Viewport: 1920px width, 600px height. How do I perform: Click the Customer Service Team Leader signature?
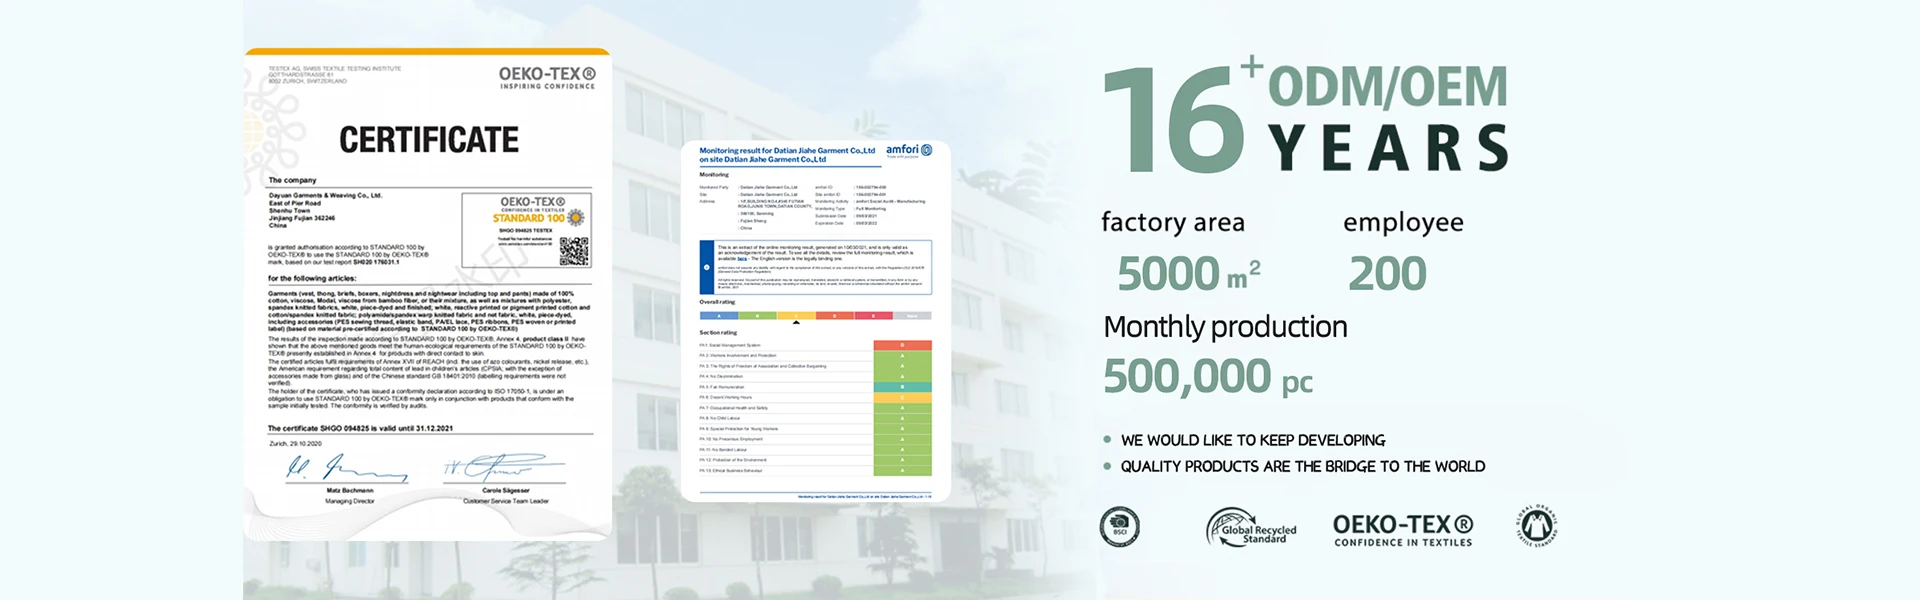(x=504, y=467)
